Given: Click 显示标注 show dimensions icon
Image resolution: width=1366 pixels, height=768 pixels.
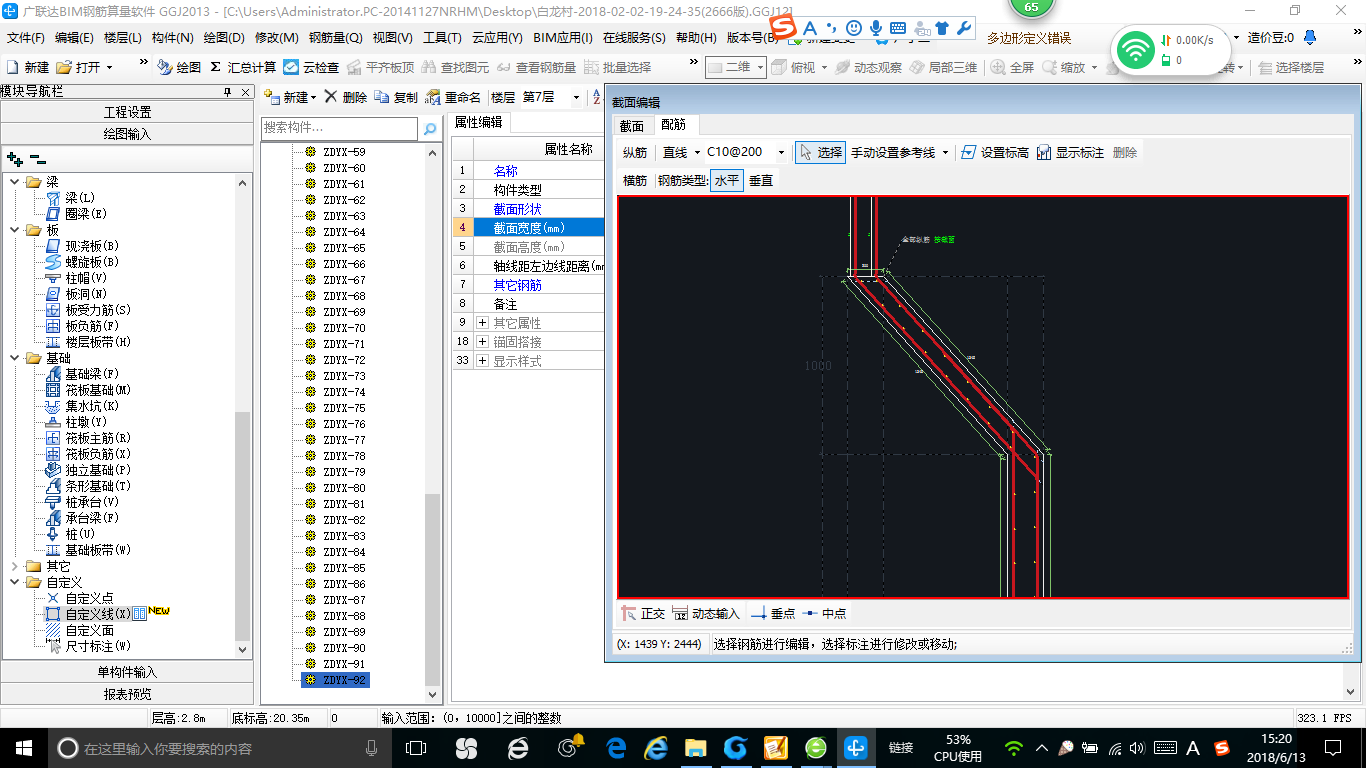Looking at the screenshot, I should [x=1044, y=152].
